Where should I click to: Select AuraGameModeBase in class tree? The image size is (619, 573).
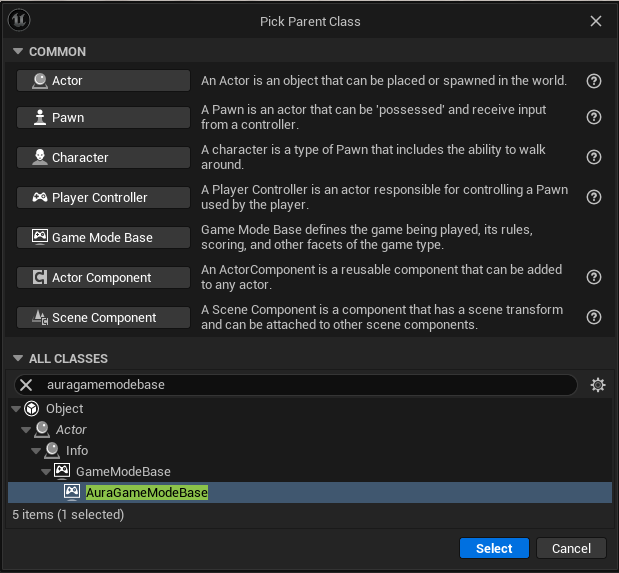point(146,493)
